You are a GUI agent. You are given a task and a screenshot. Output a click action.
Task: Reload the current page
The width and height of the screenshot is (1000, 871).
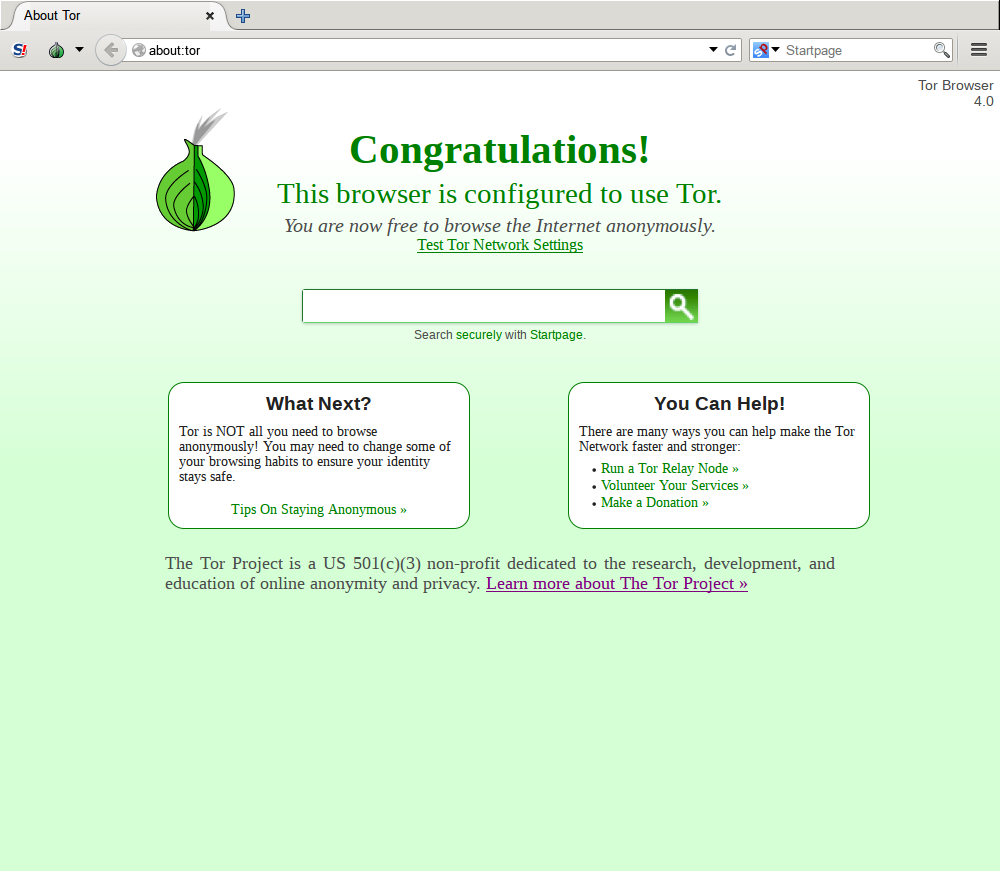[x=730, y=50]
